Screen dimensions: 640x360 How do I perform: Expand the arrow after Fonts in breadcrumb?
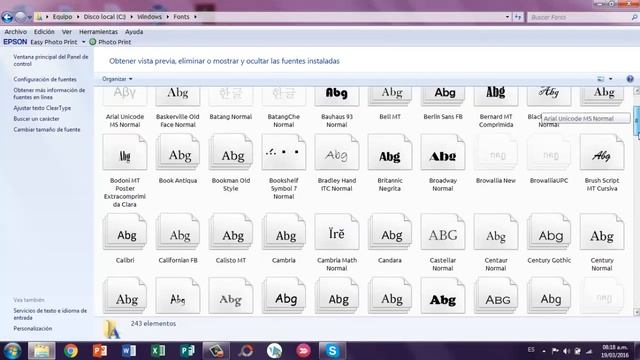click(195, 17)
